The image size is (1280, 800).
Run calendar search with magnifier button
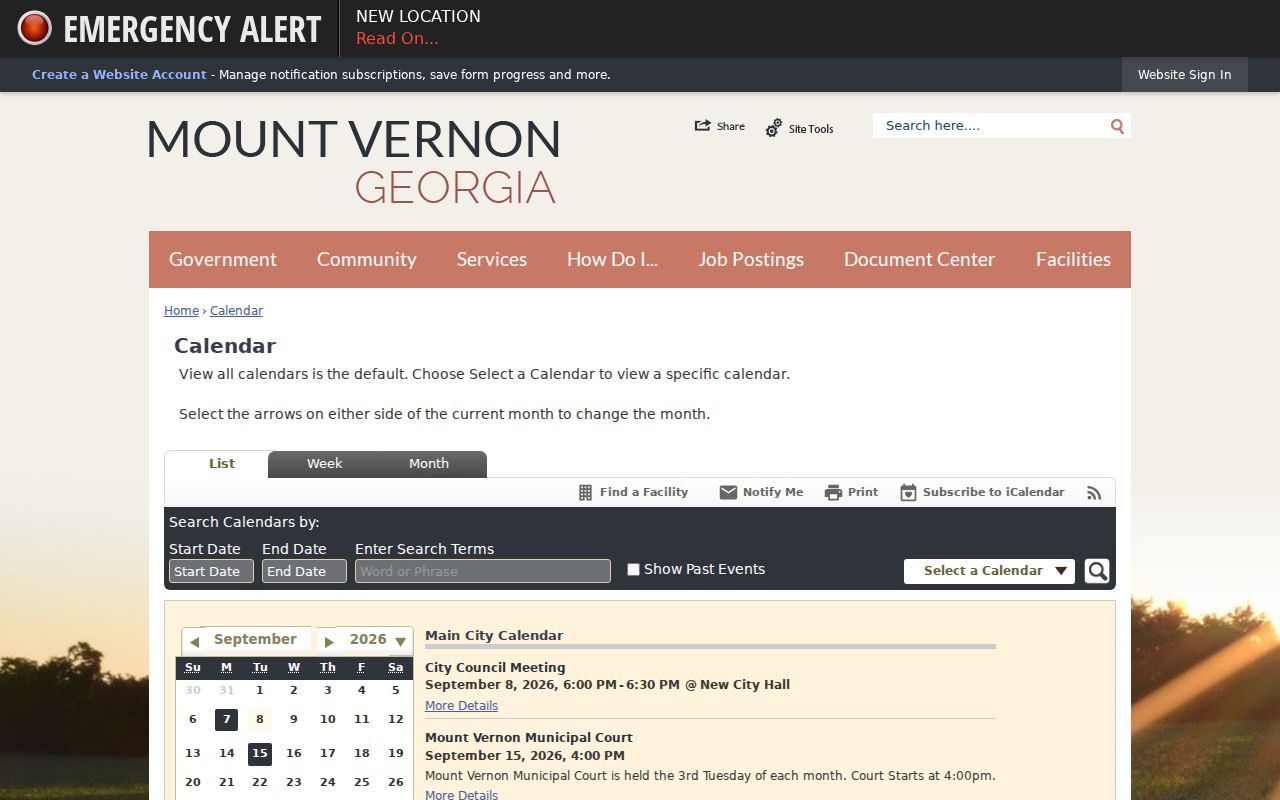point(1097,571)
